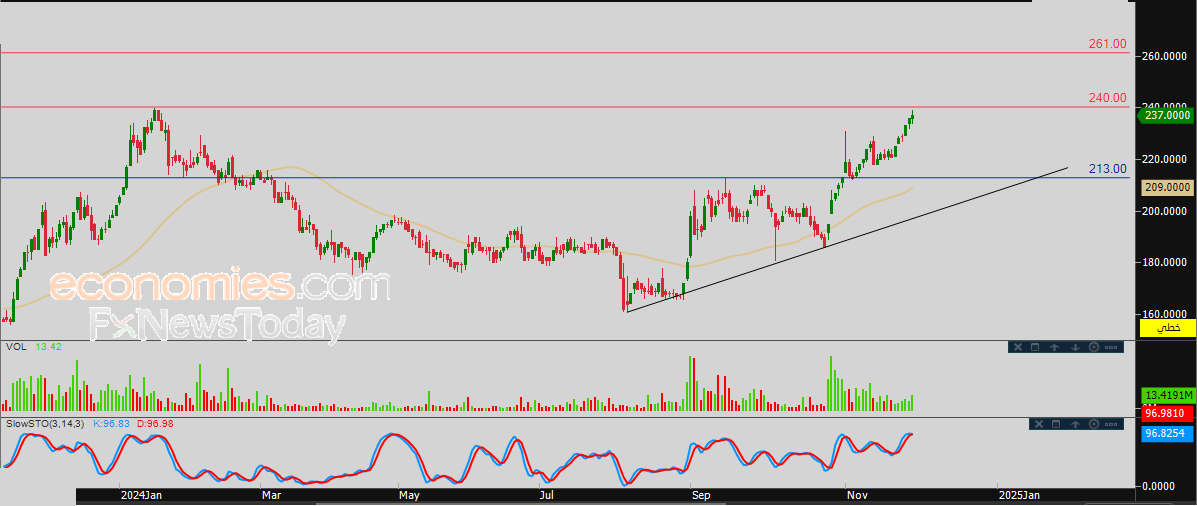
Task: Click the VOL indicator label
Action: pyautogui.click(x=16, y=347)
